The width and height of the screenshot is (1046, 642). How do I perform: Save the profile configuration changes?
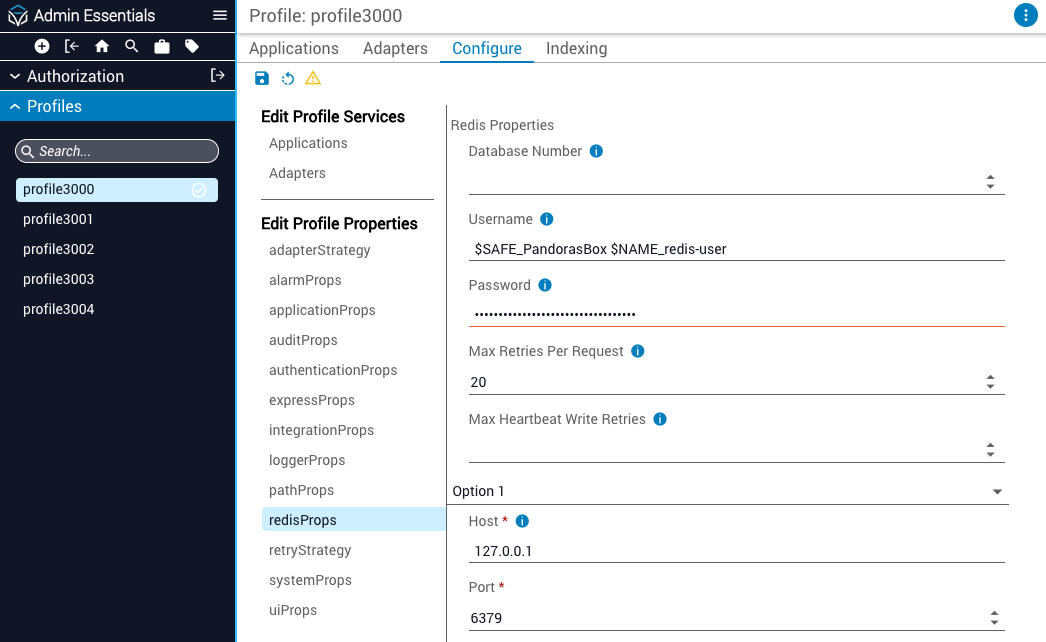[x=262, y=78]
